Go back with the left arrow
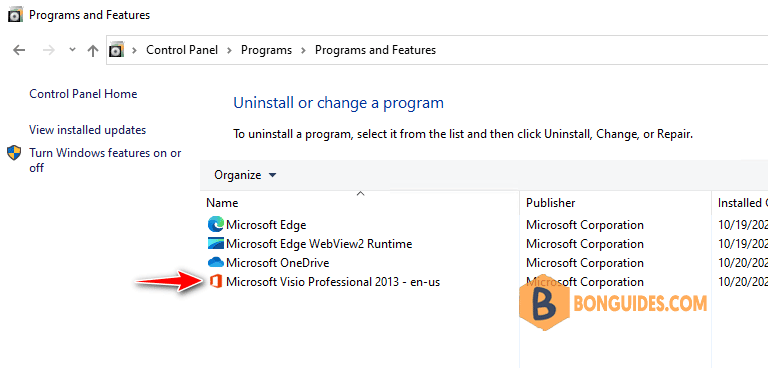The width and height of the screenshot is (768, 368). click(19, 50)
